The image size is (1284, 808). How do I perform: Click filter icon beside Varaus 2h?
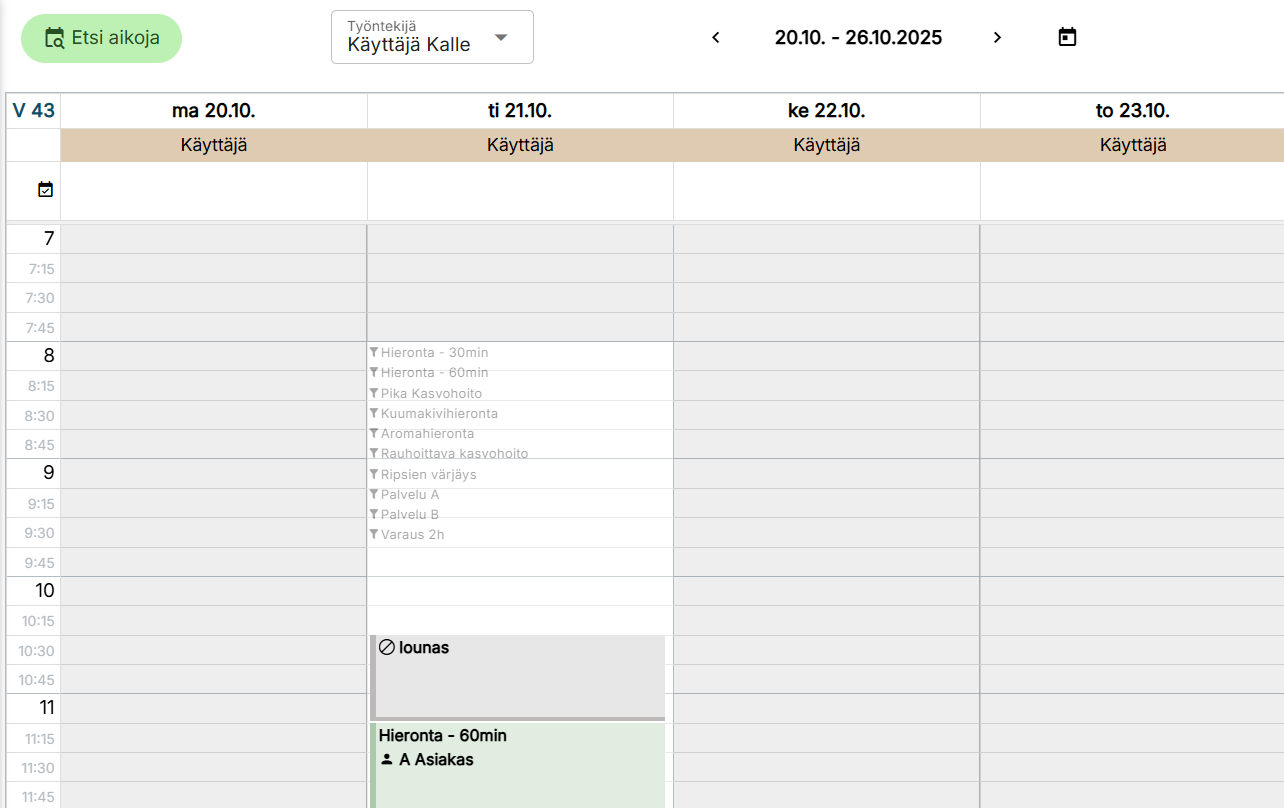(x=374, y=534)
